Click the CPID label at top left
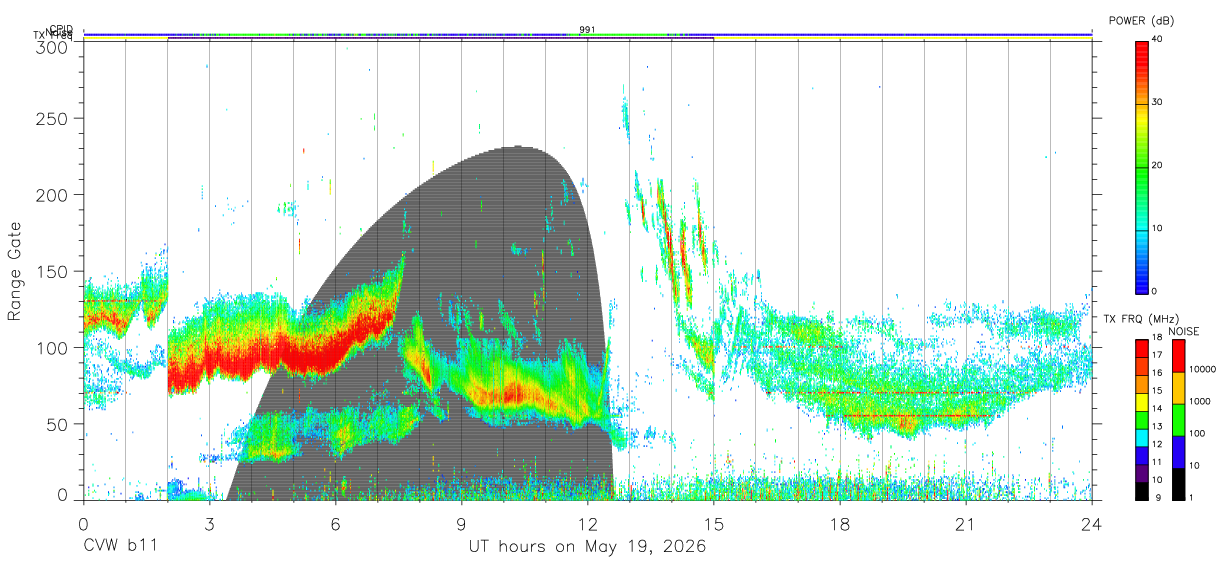This screenshot has width=1228, height=567. tap(60, 29)
